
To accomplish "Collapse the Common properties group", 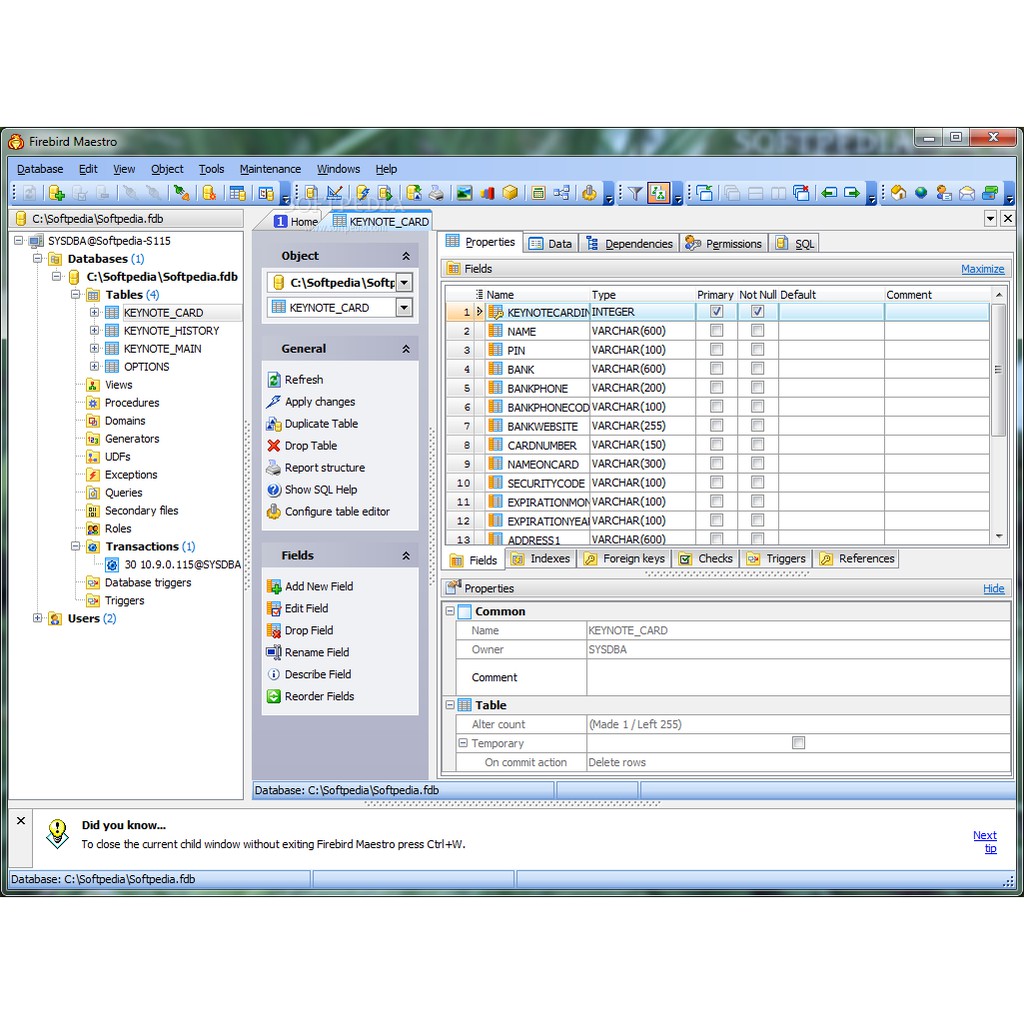I will point(450,611).
